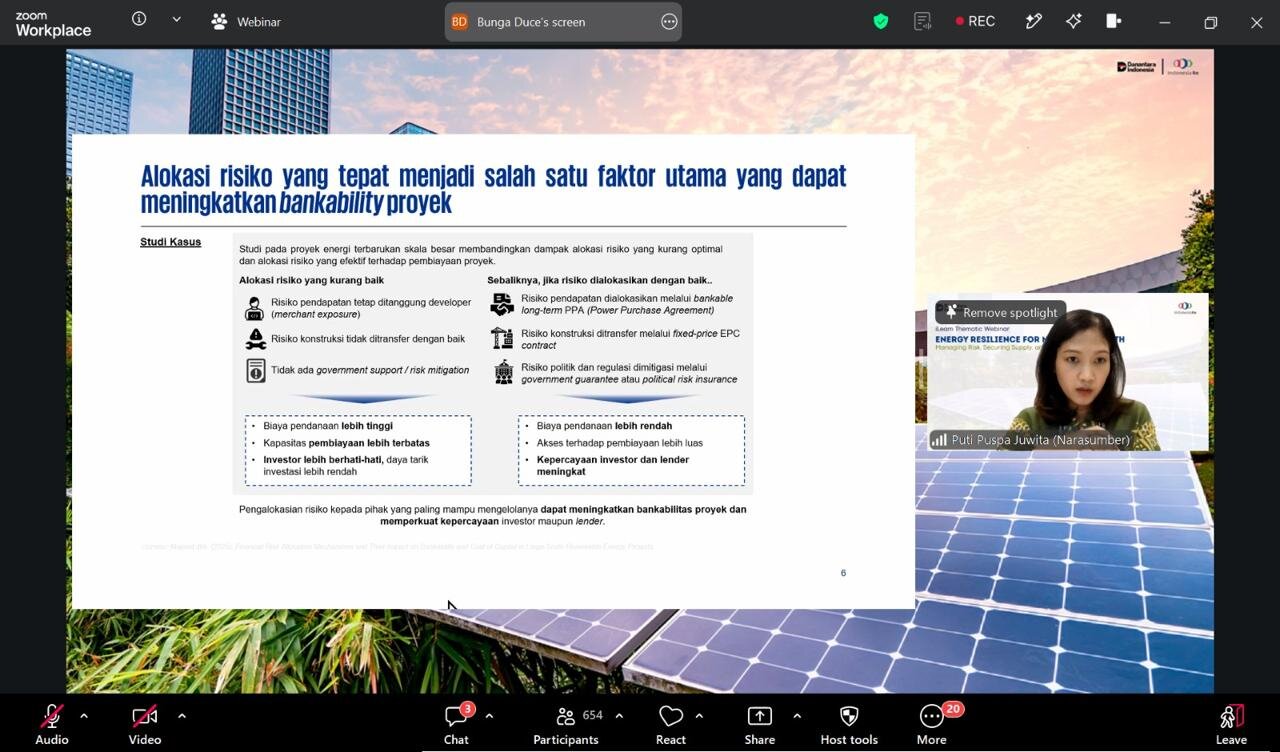Screen dimensions: 1280x752
Task: Open the Participants list
Action: [566, 724]
